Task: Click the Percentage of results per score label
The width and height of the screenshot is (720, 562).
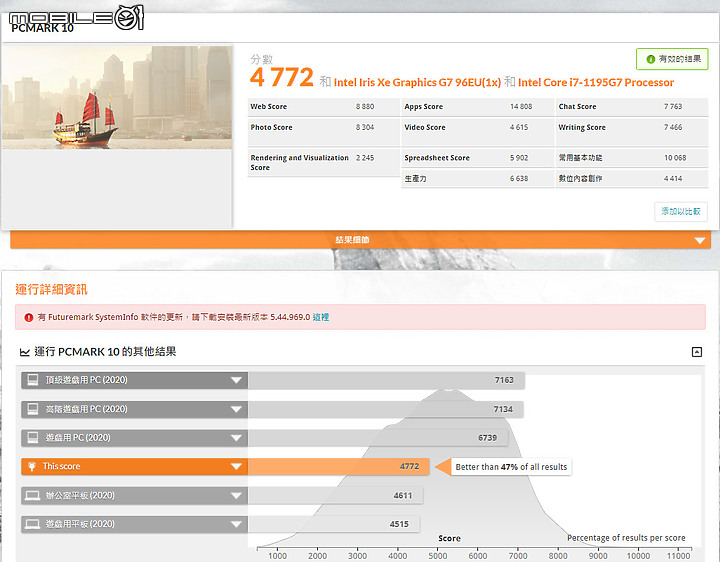Action: 626,538
